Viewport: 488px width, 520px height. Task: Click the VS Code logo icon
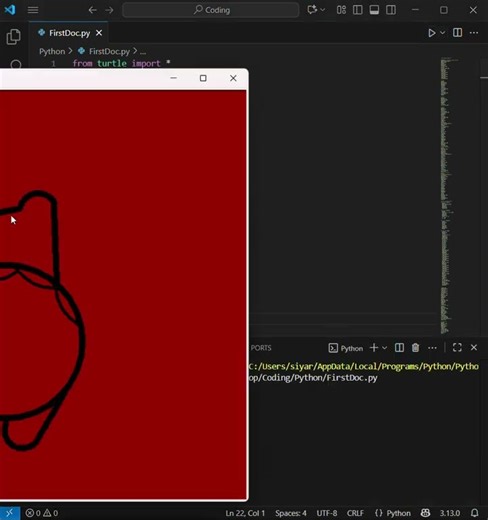[10, 10]
